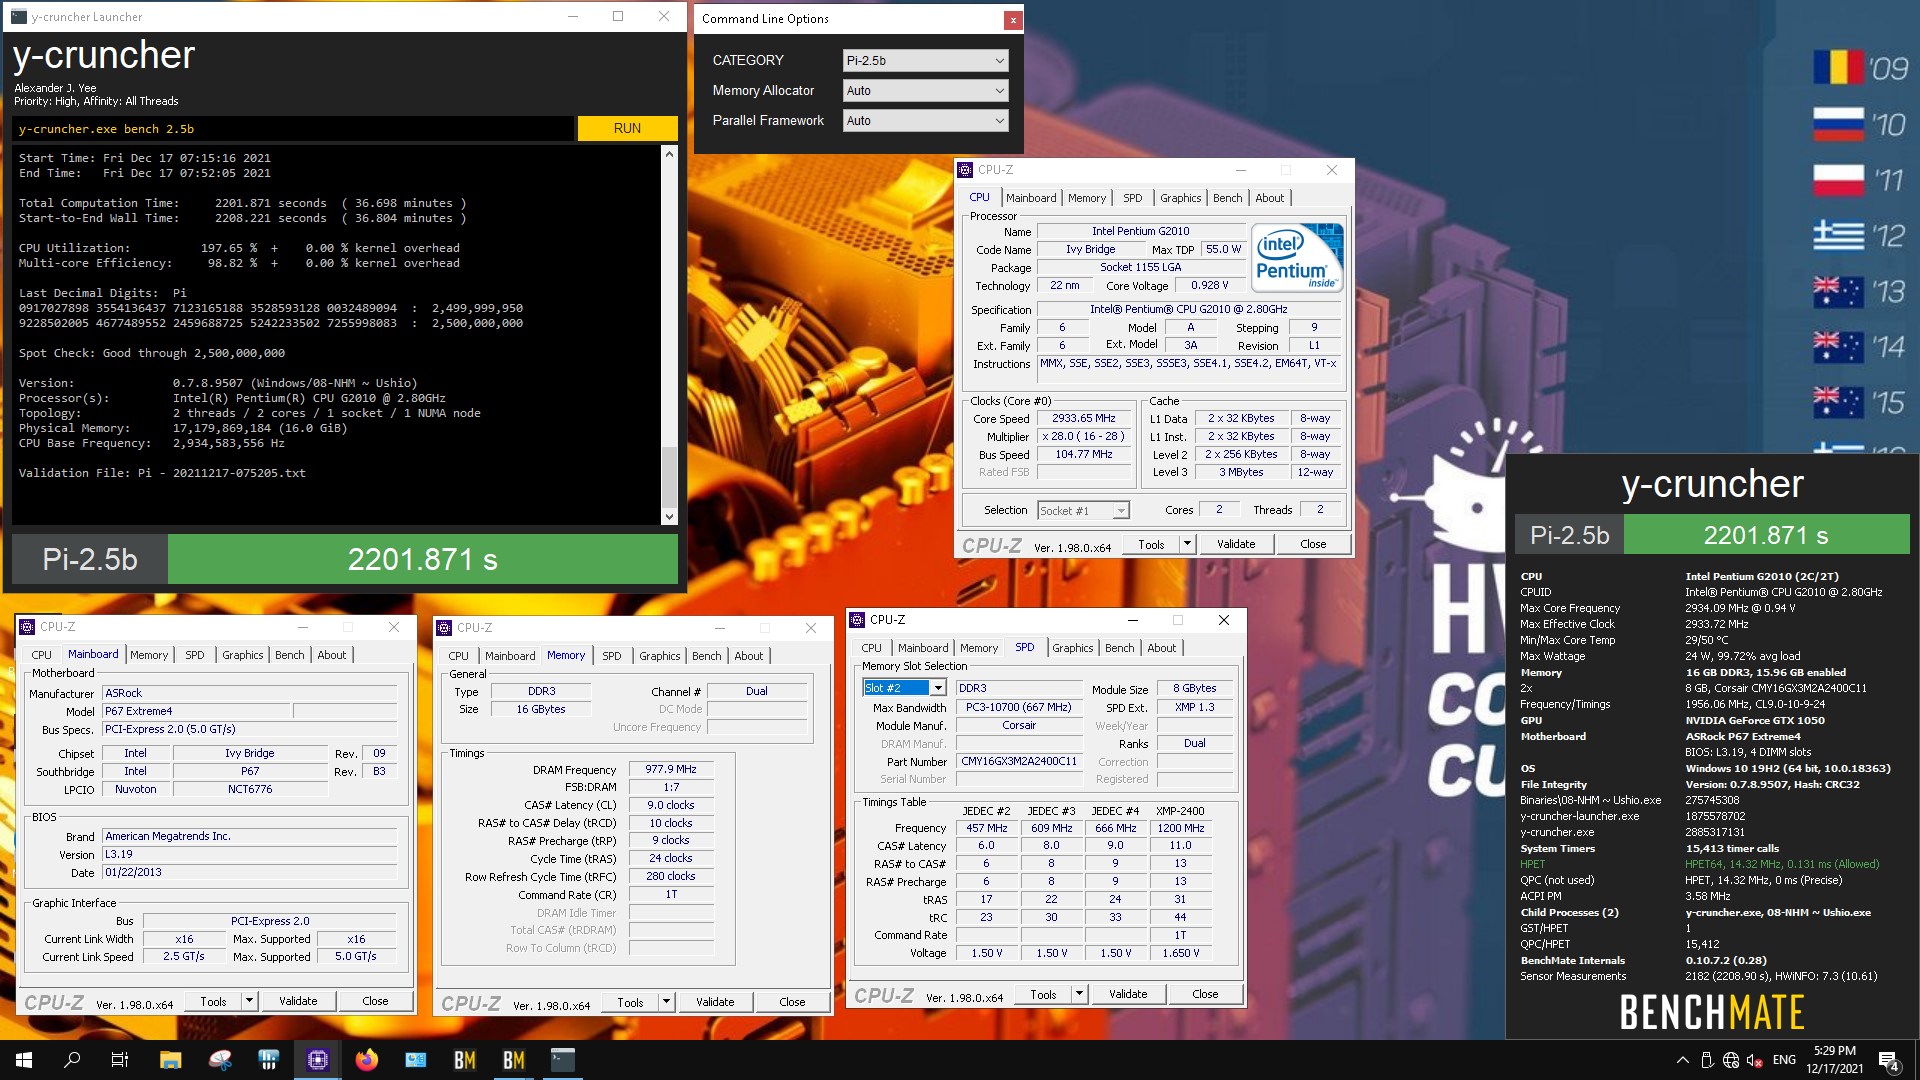Open the network globe tray icon
The width and height of the screenshot is (1920, 1080).
(1731, 1060)
